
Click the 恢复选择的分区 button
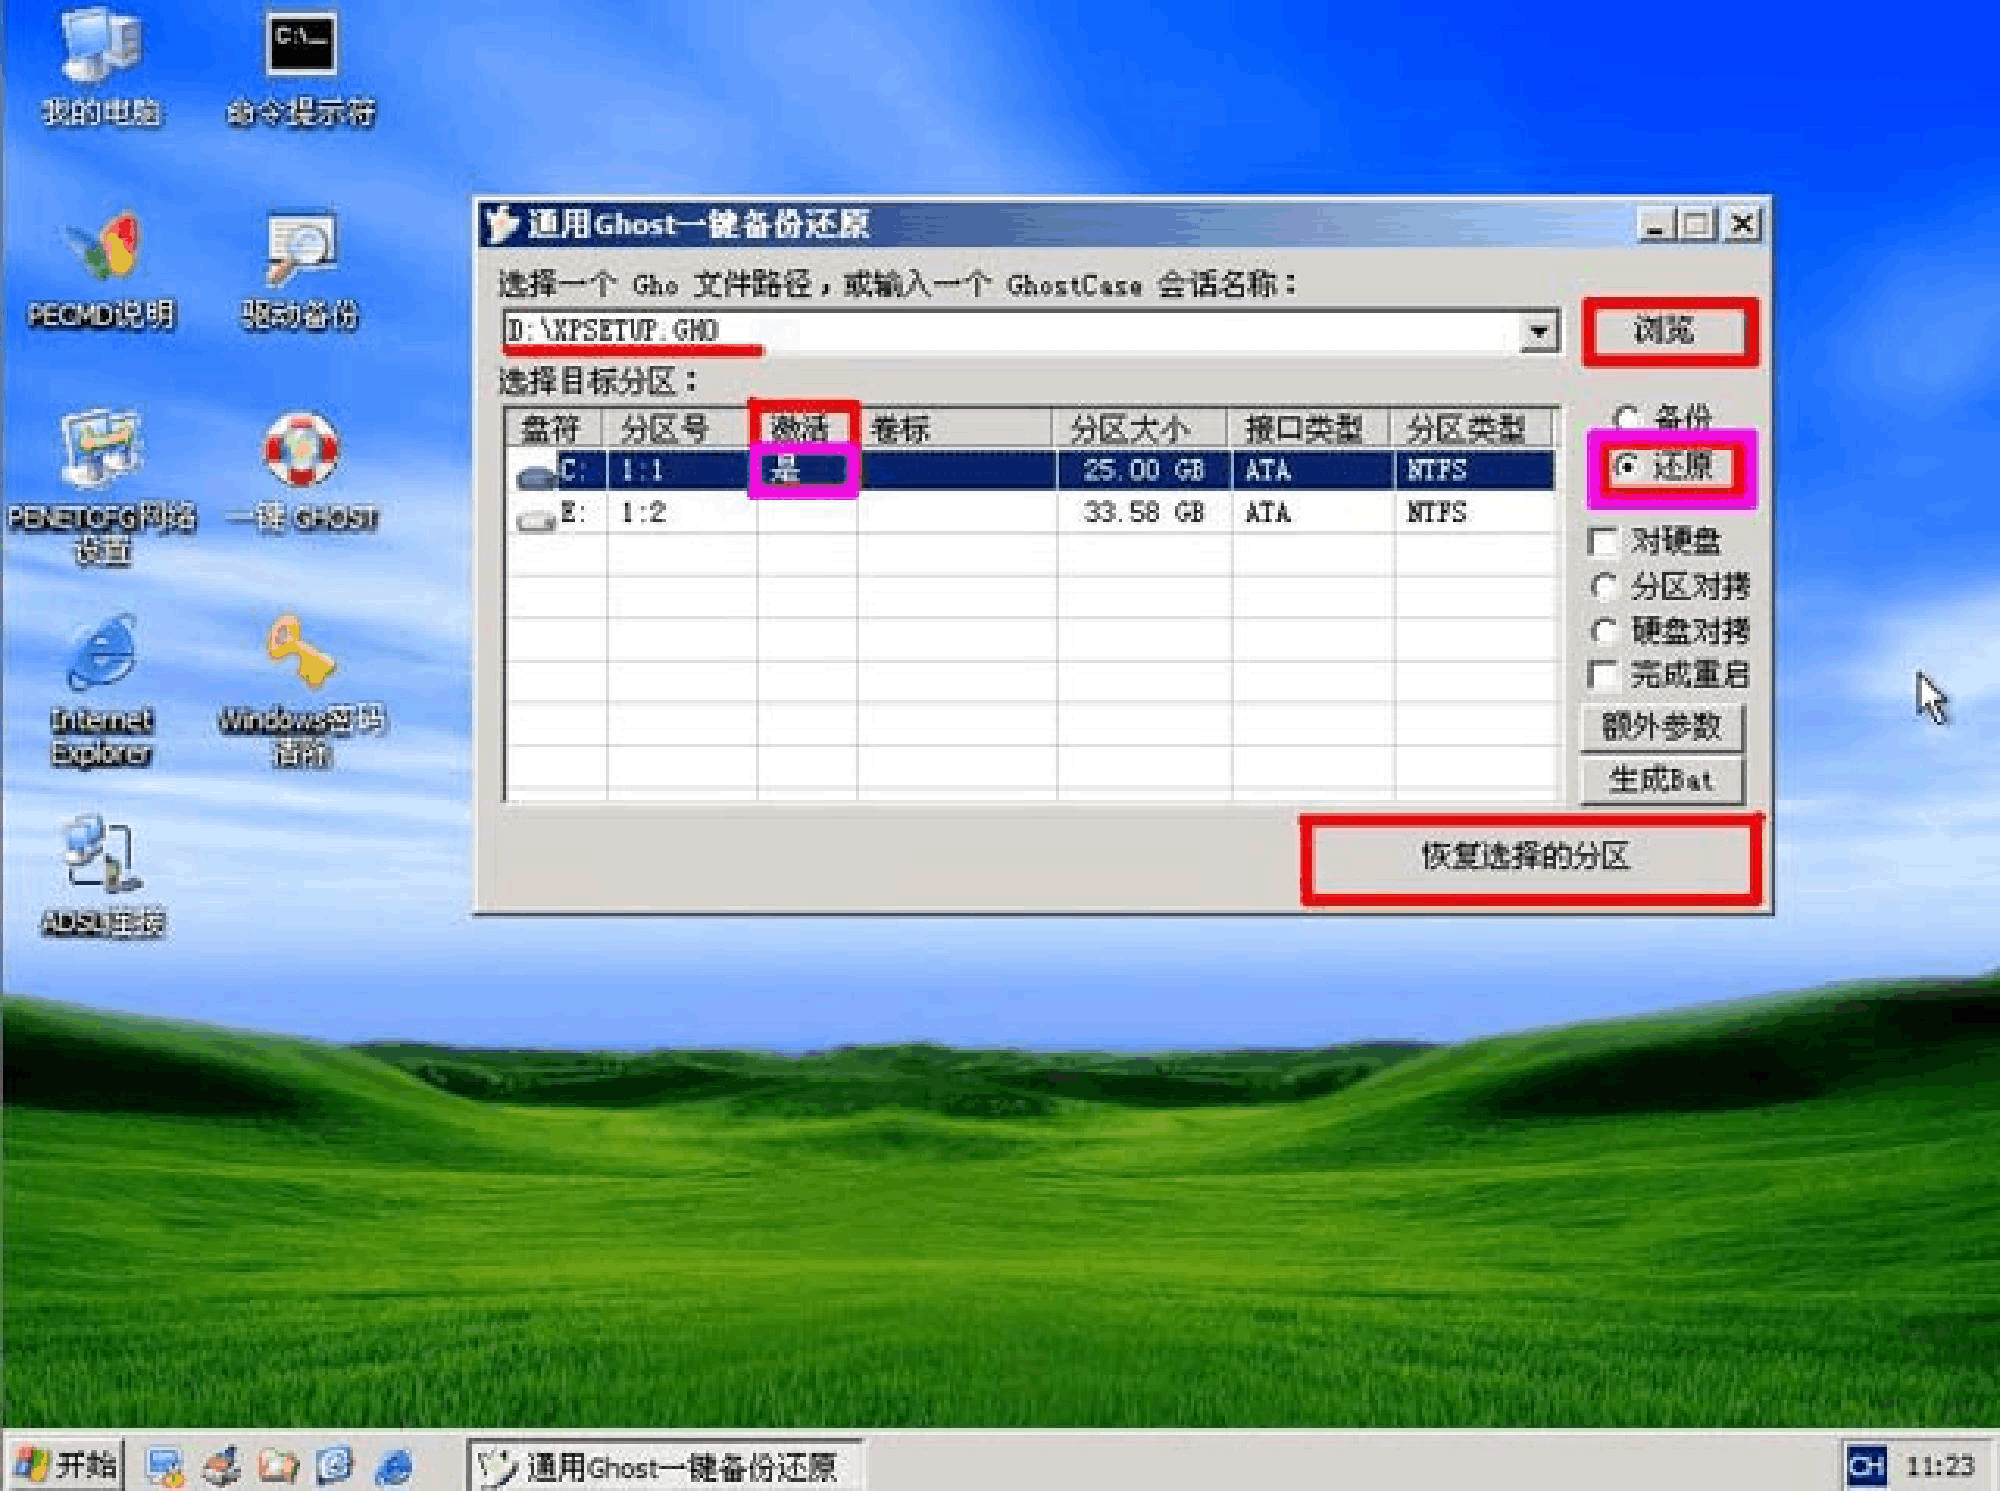(x=1528, y=857)
